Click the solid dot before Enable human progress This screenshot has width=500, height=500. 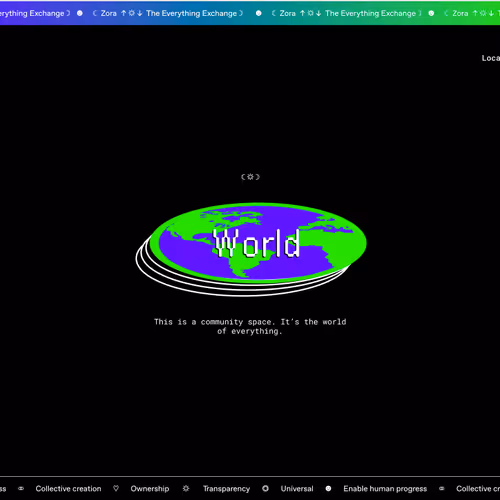328,488
